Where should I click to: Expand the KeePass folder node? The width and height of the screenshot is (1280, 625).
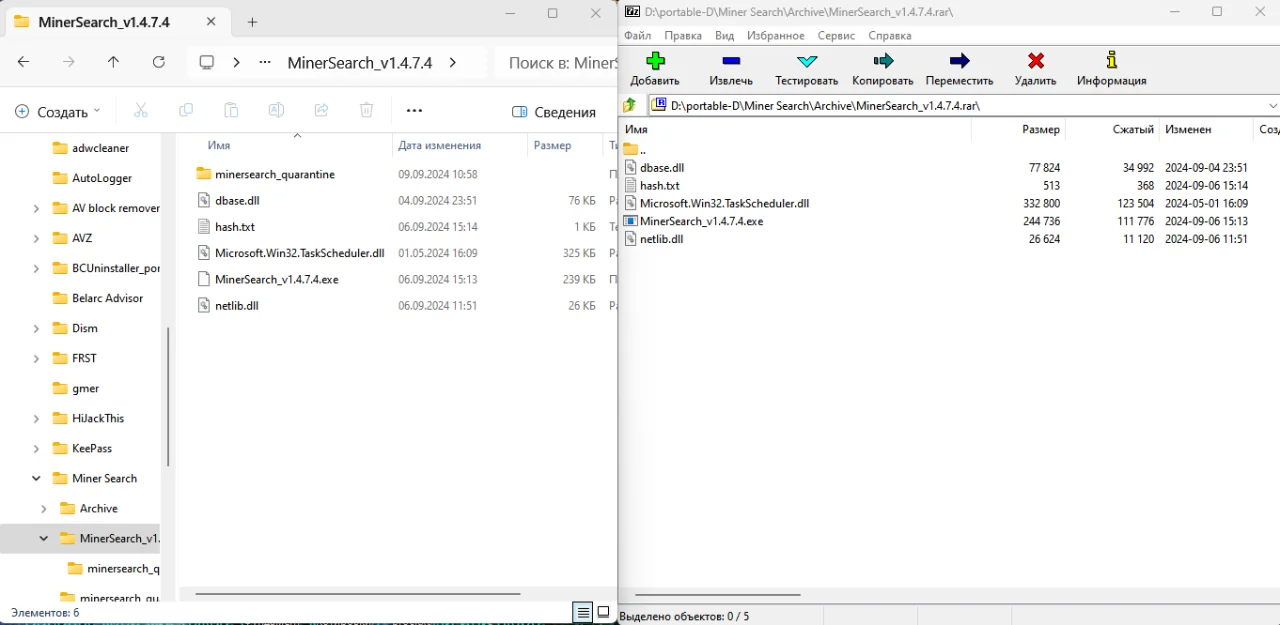[36, 448]
